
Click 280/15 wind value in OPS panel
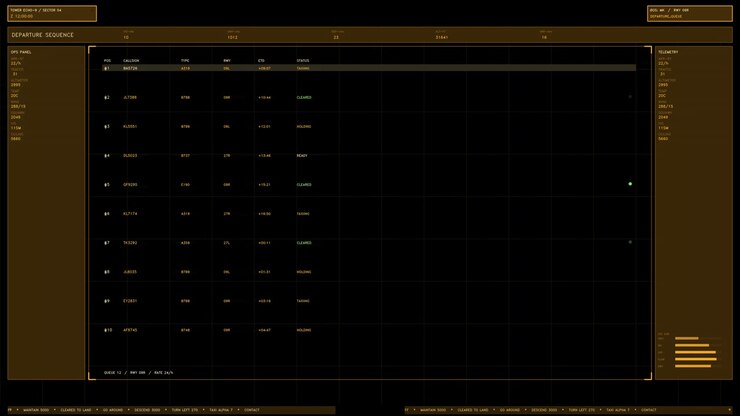18,106
